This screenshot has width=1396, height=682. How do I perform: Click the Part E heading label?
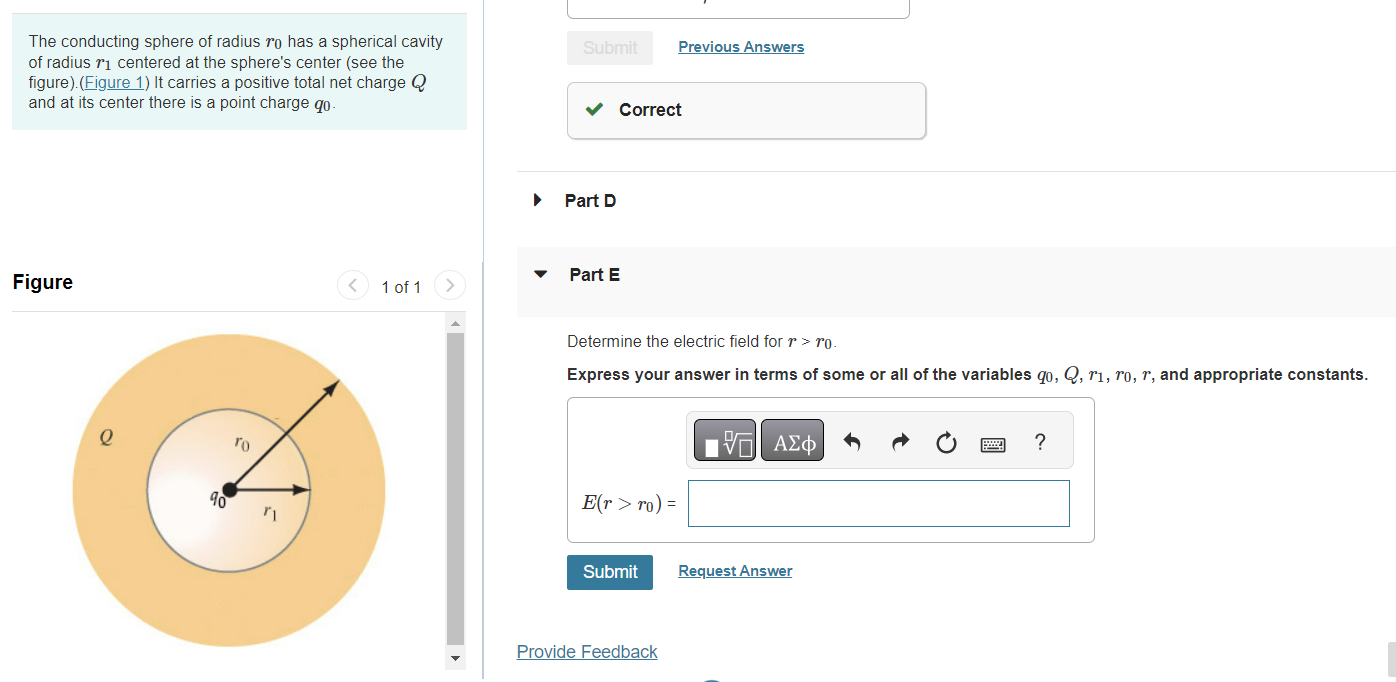593,273
